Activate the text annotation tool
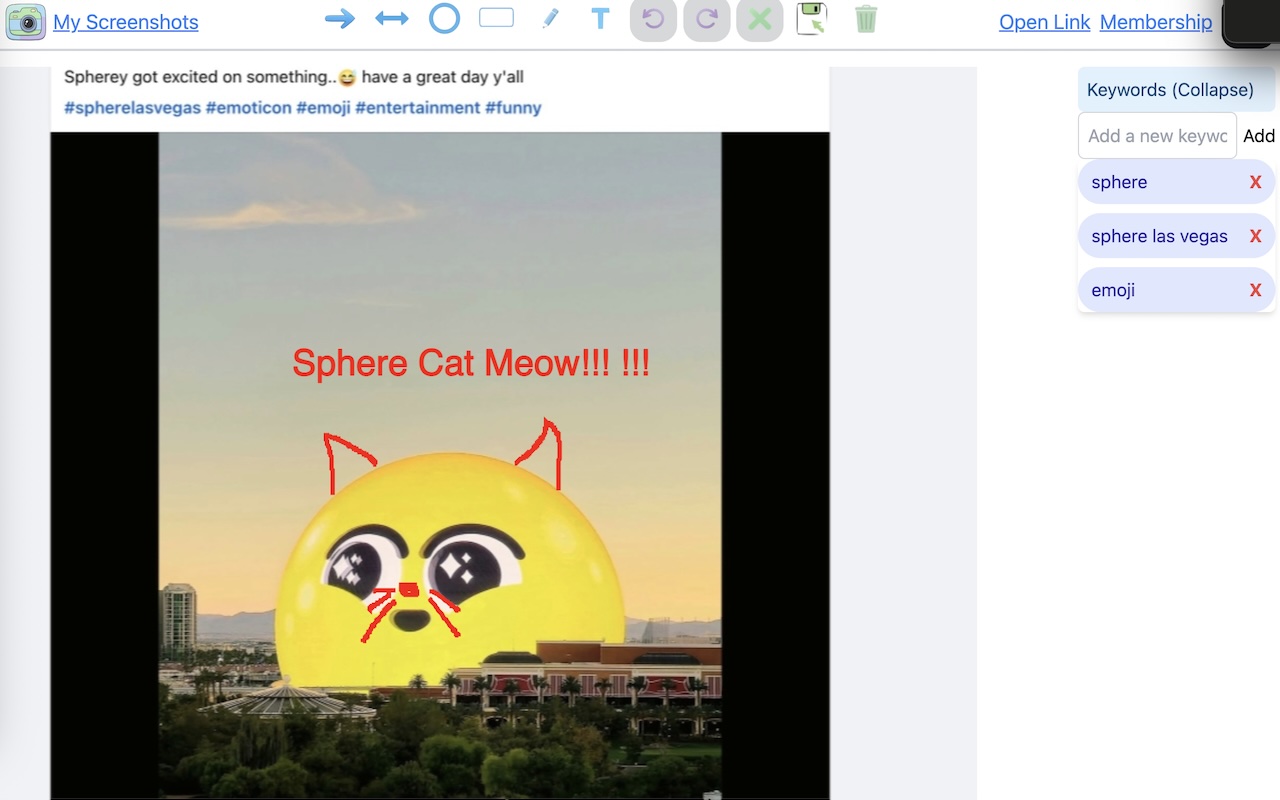The width and height of the screenshot is (1280, 800). (599, 18)
